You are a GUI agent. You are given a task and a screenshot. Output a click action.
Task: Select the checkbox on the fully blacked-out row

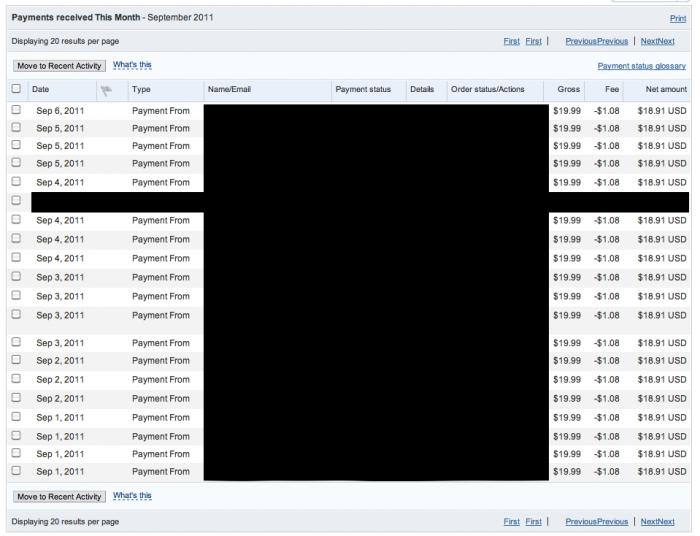pyautogui.click(x=15, y=201)
